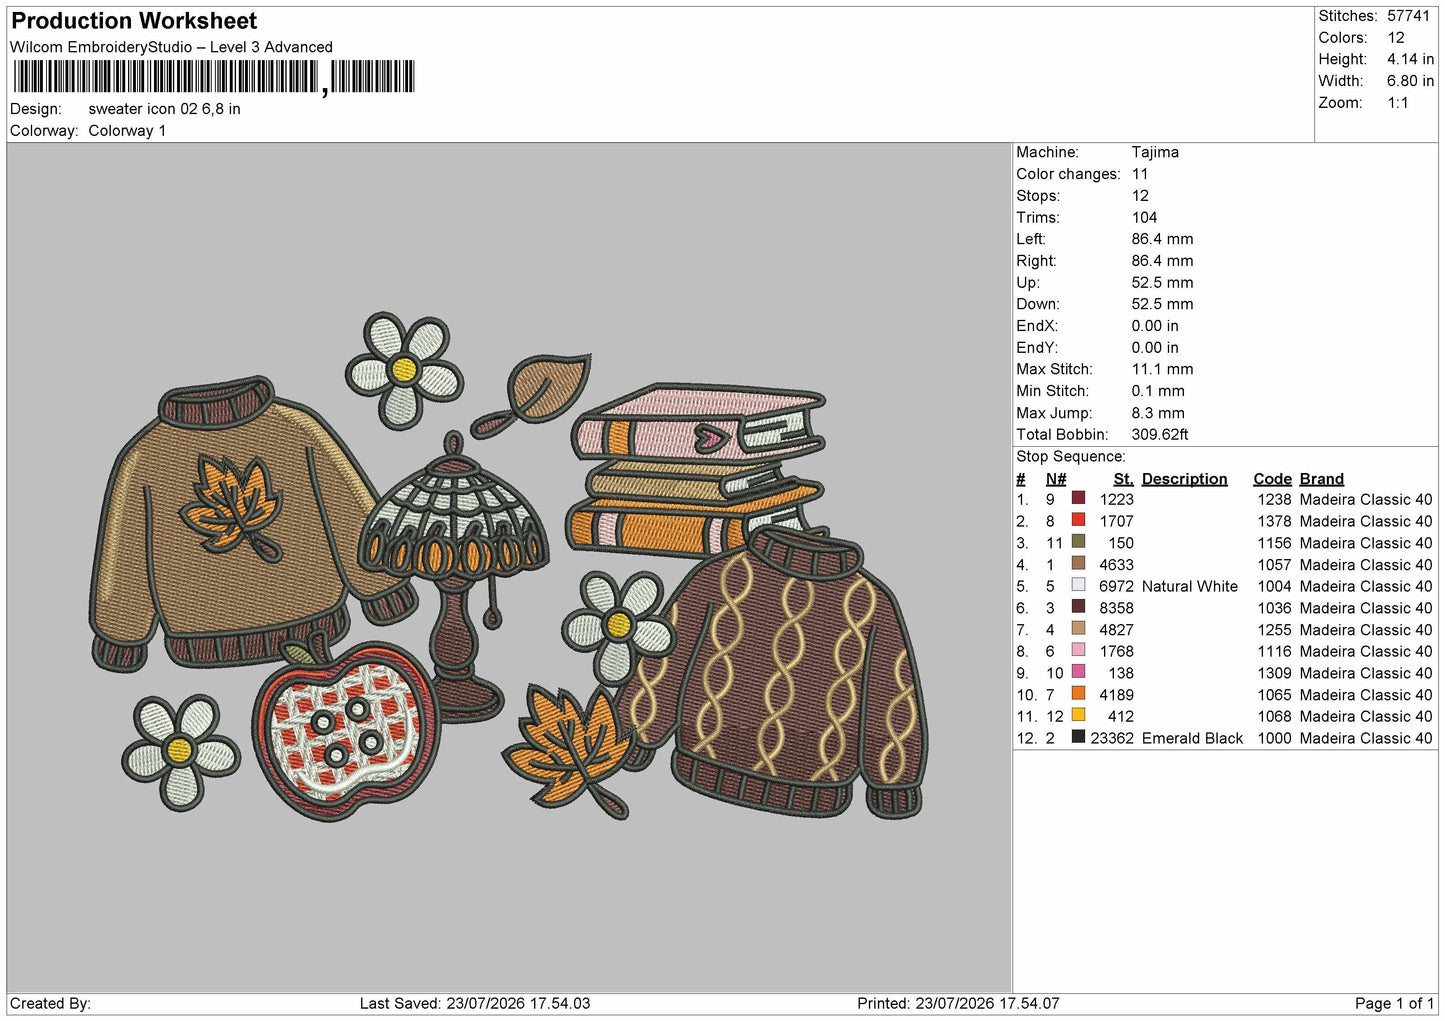
Task: Click the pink swatch for code 1116
Action: (1078, 651)
